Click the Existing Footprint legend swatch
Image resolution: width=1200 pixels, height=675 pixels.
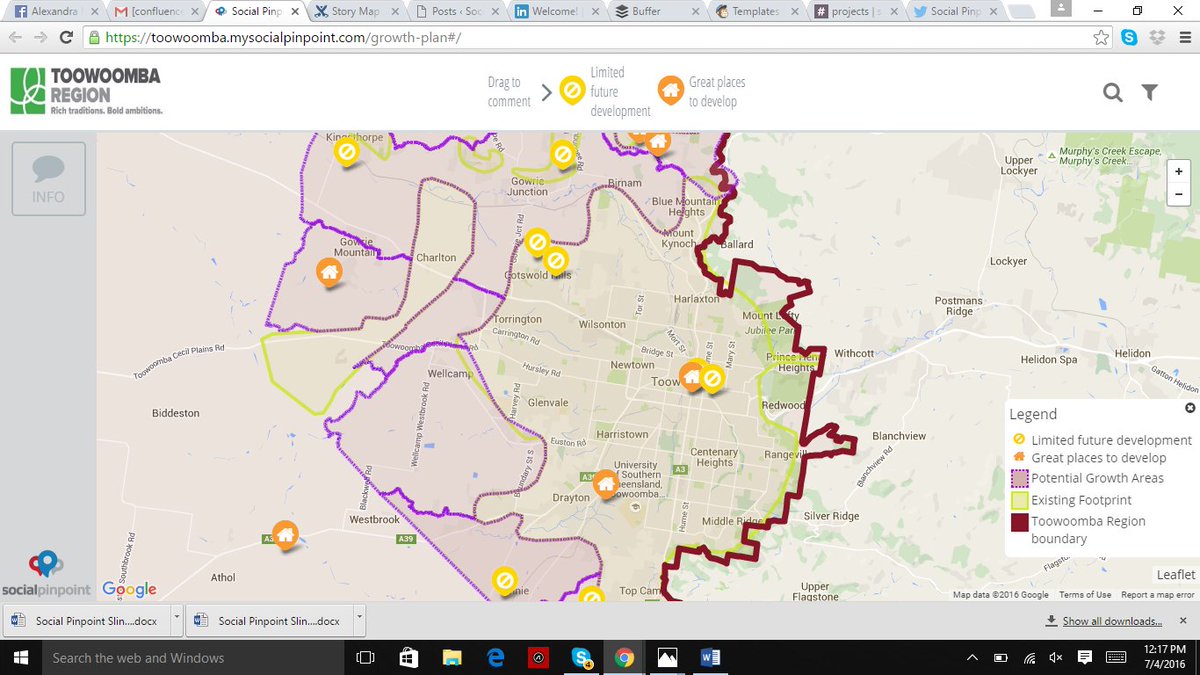[x=1019, y=500]
